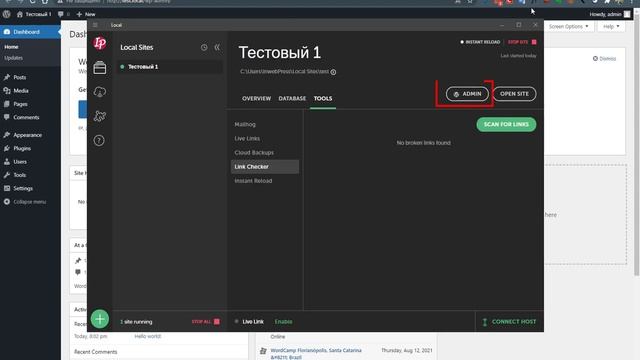
Task: Click the Stop Site text label
Action: (x=518, y=42)
